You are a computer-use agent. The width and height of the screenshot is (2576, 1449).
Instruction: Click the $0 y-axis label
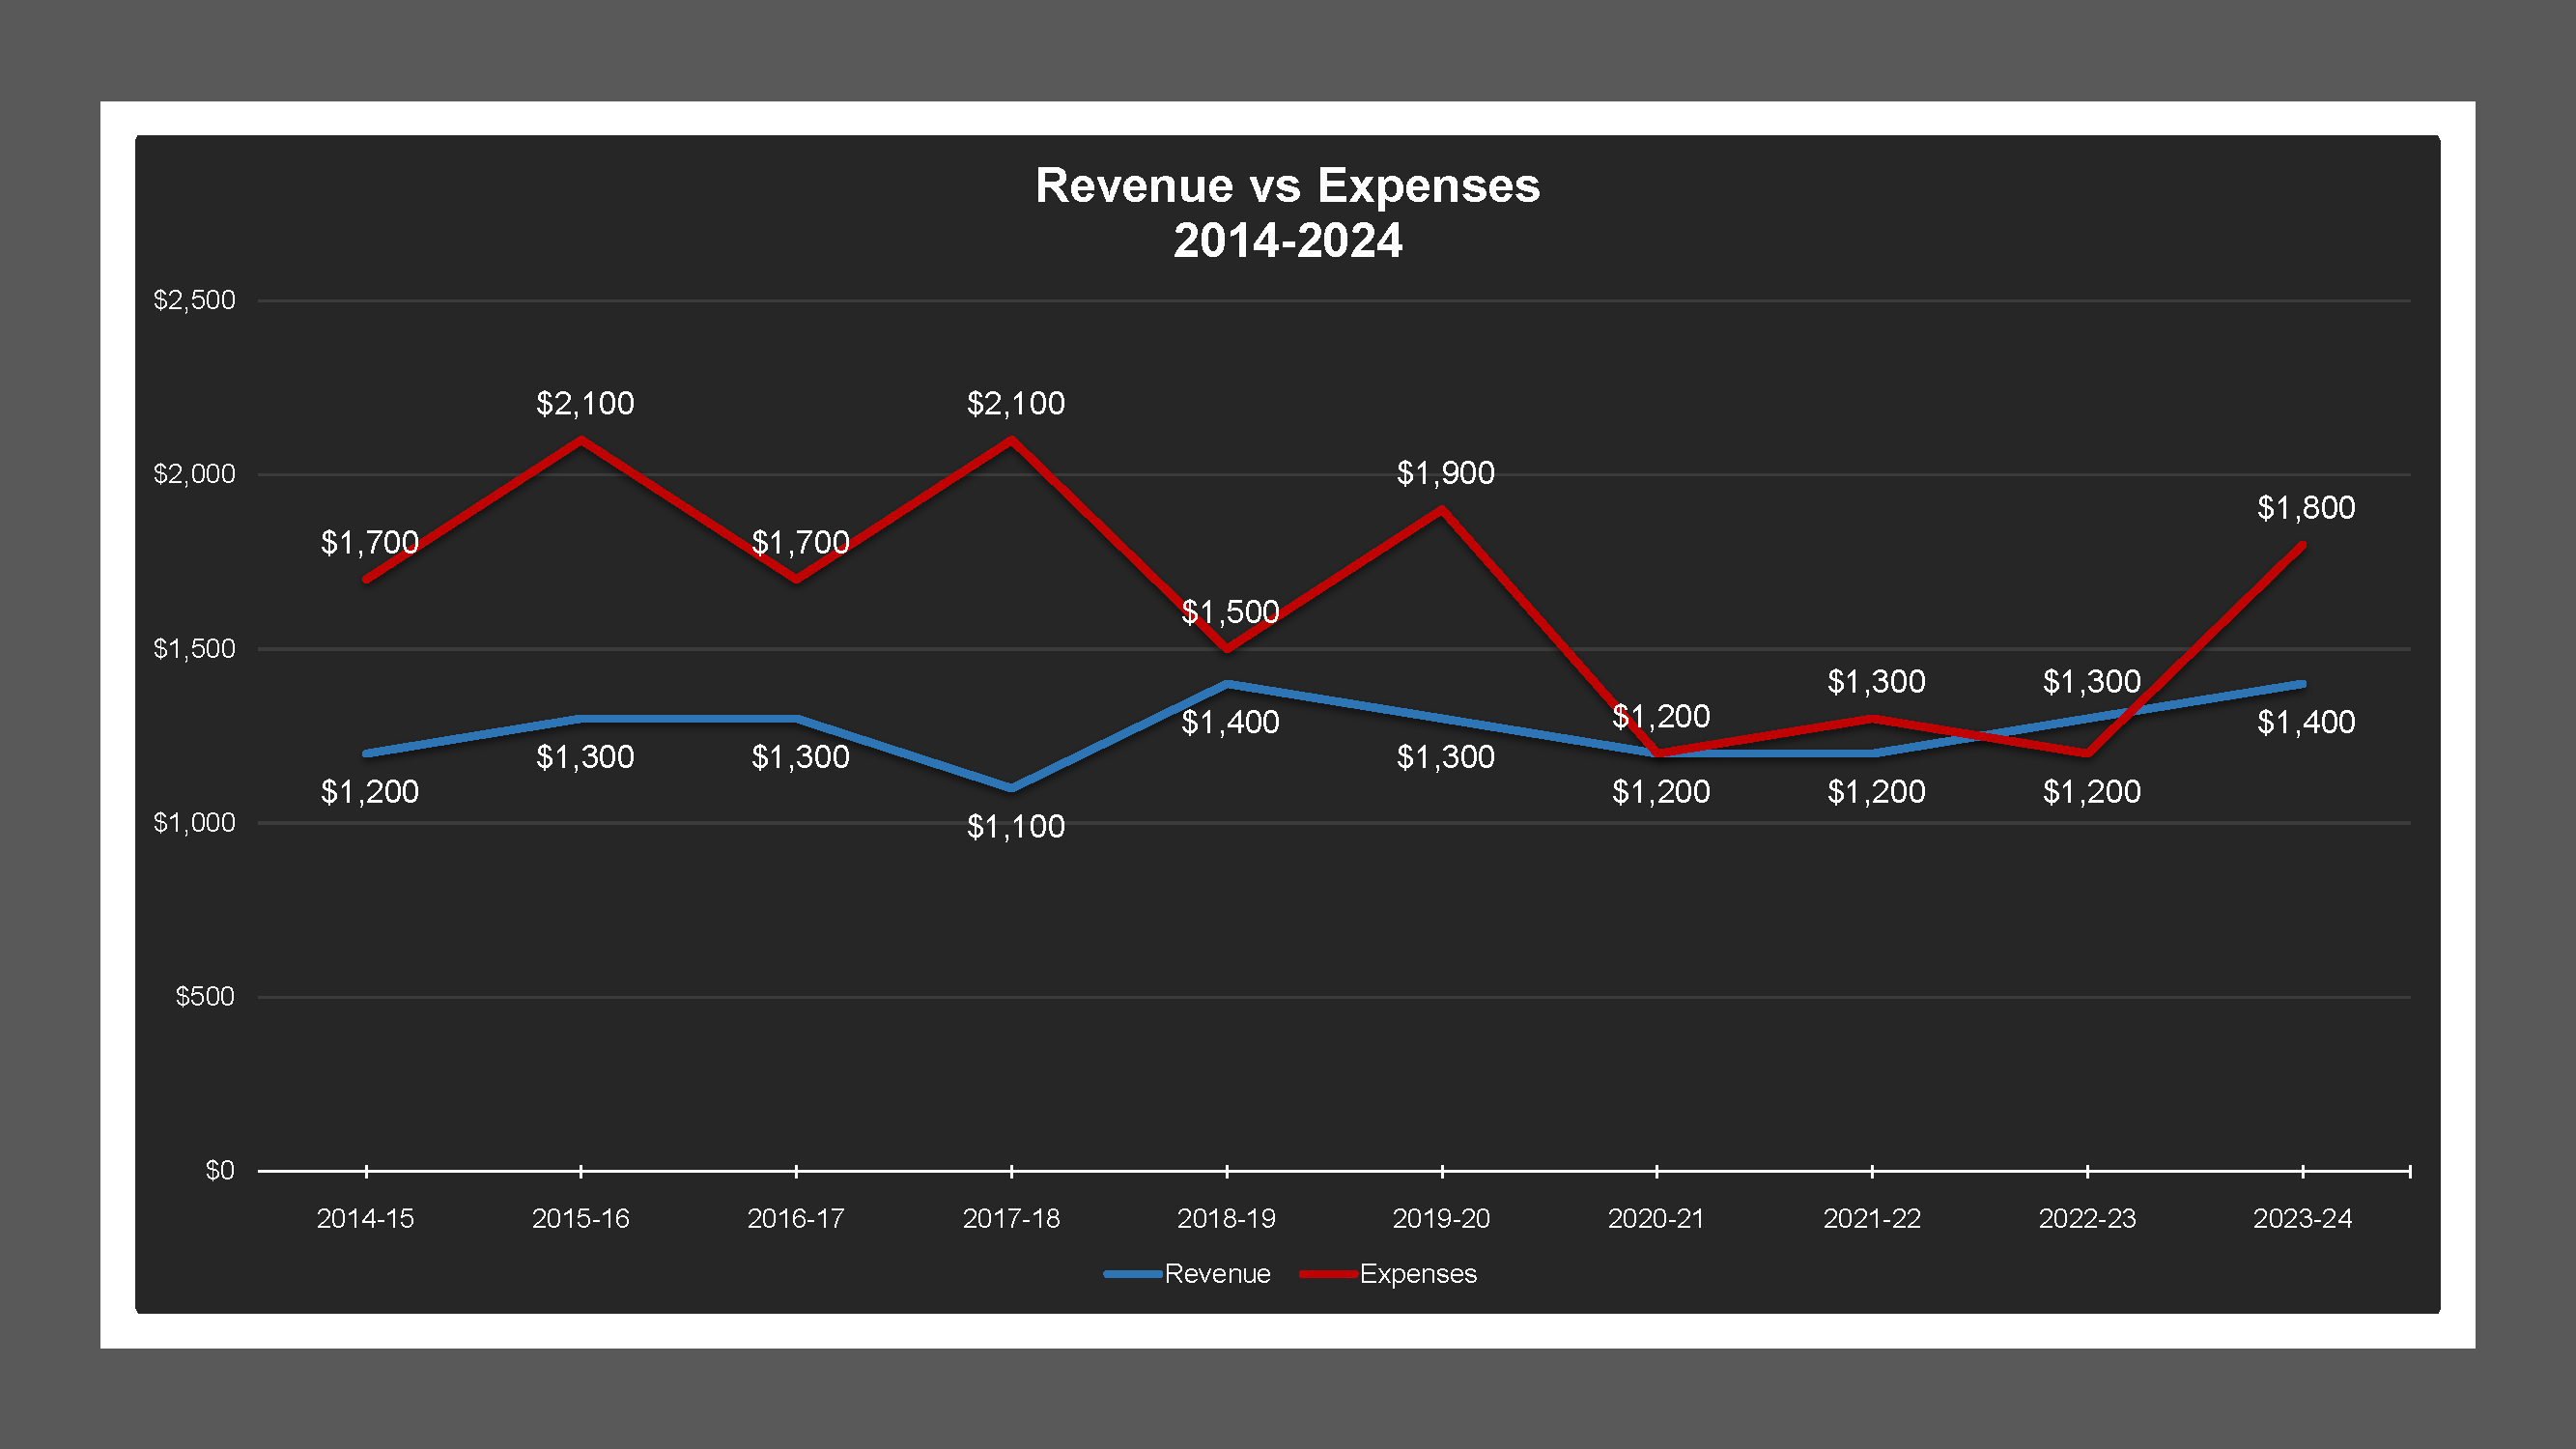(220, 1171)
